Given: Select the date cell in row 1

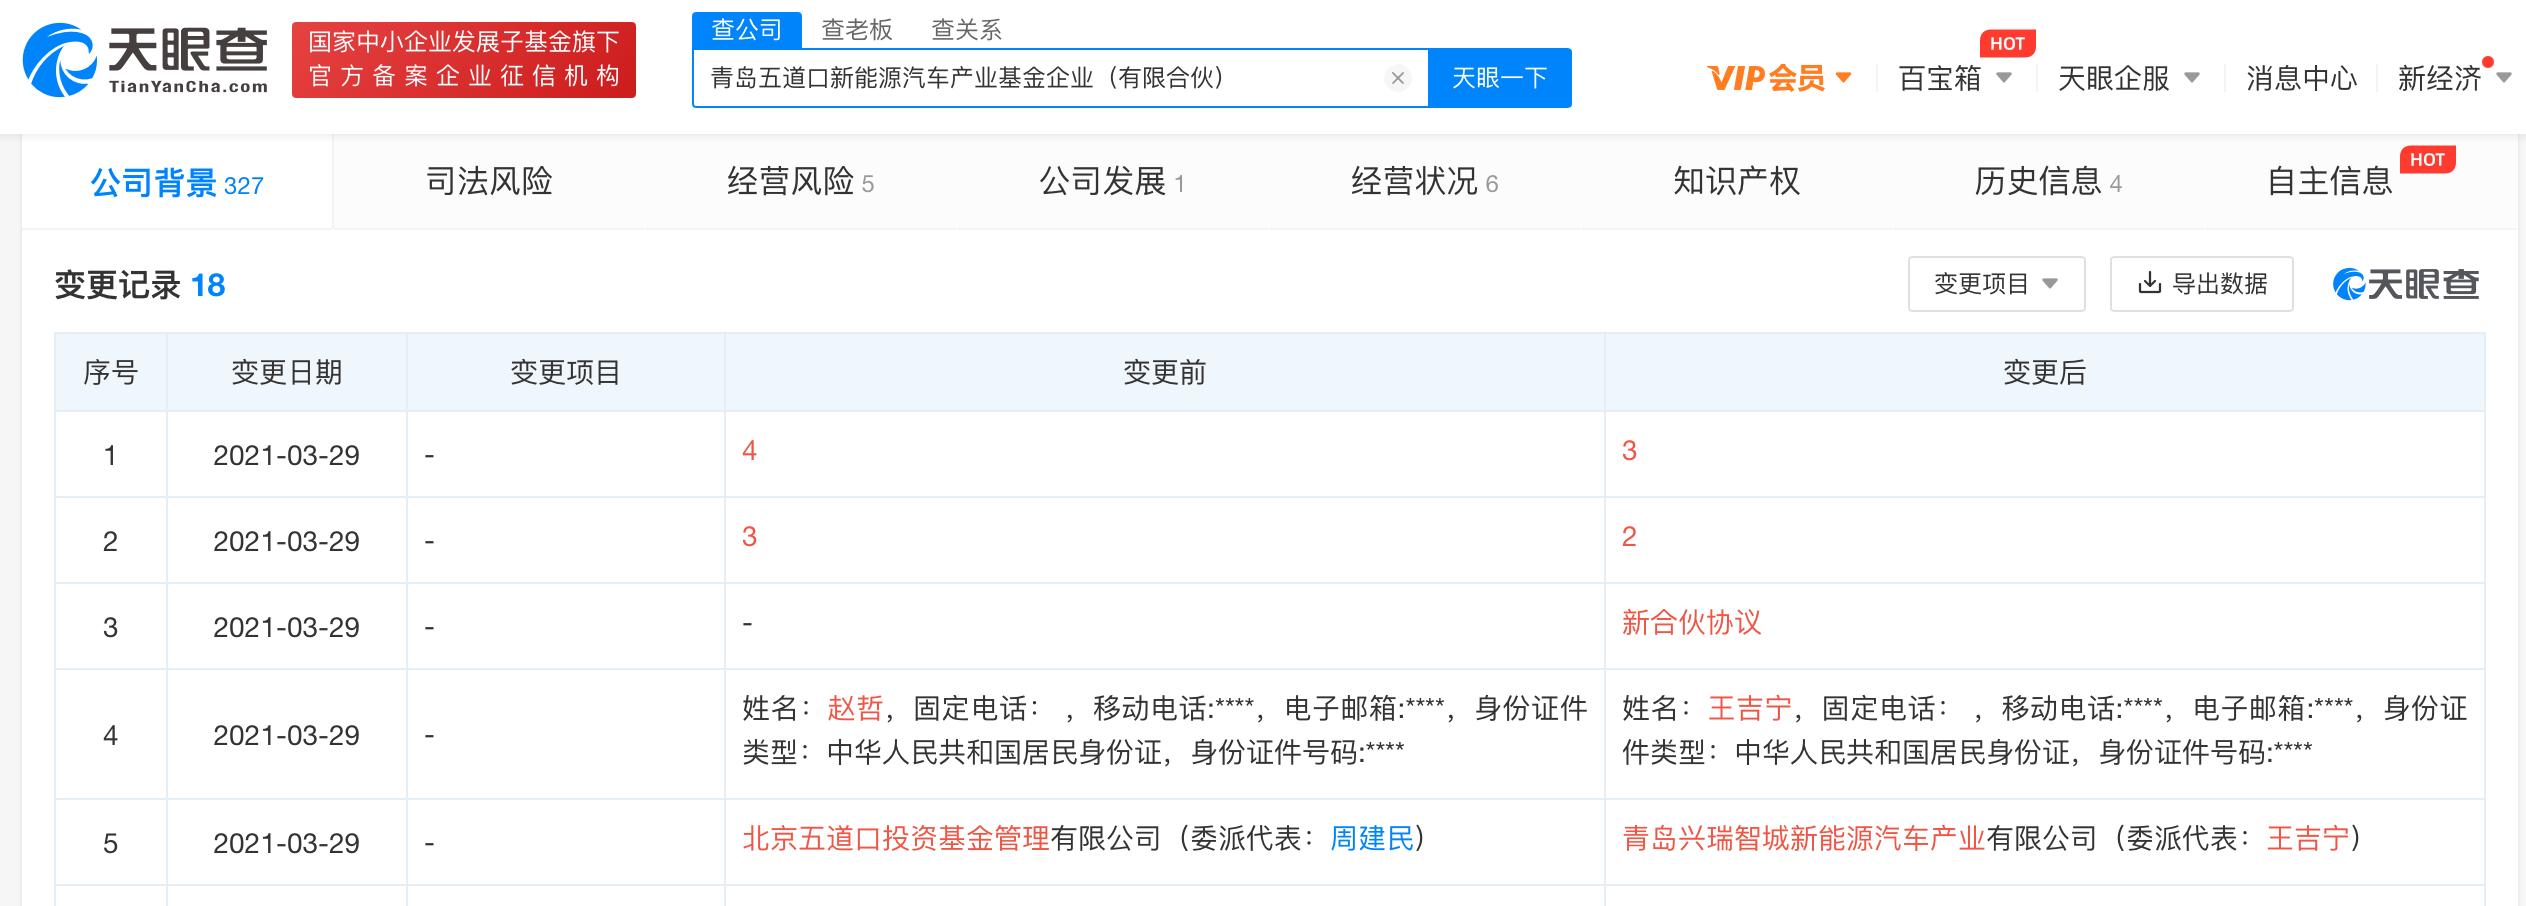Looking at the screenshot, I should (x=286, y=455).
